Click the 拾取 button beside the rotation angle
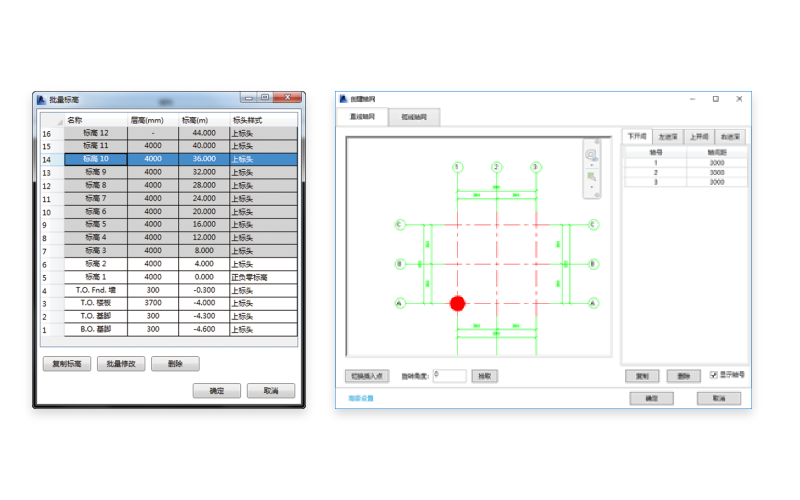The height and width of the screenshot is (500, 800). click(x=485, y=376)
